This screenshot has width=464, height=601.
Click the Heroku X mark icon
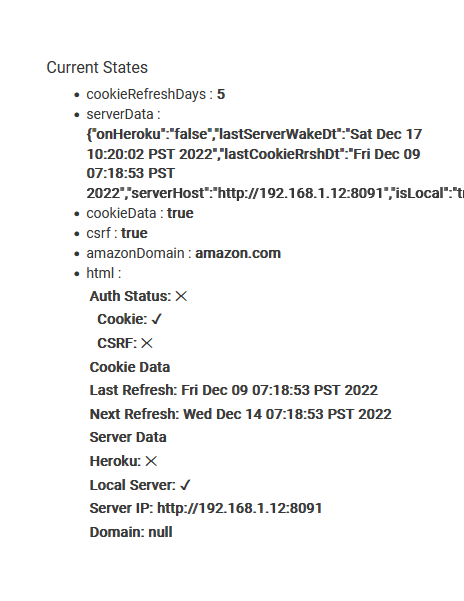[151, 461]
